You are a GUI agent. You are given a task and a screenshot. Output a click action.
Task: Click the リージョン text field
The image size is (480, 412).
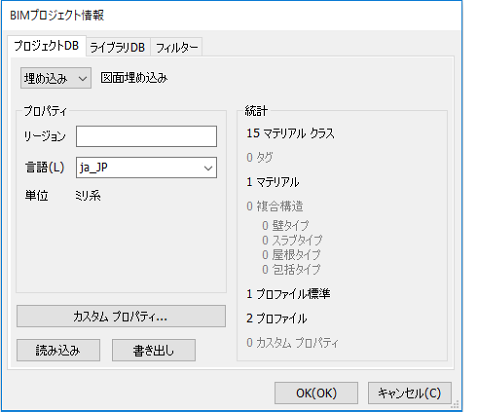pos(146,136)
